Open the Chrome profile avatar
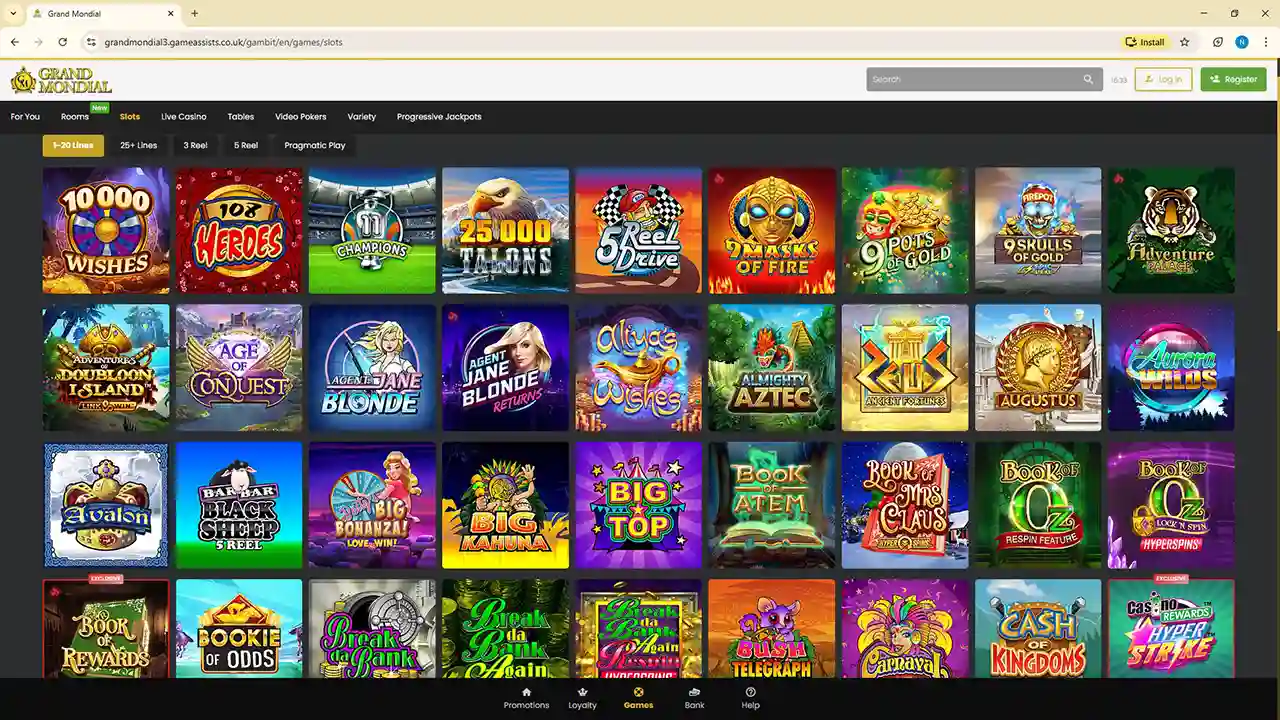The image size is (1280, 720). 1242,42
